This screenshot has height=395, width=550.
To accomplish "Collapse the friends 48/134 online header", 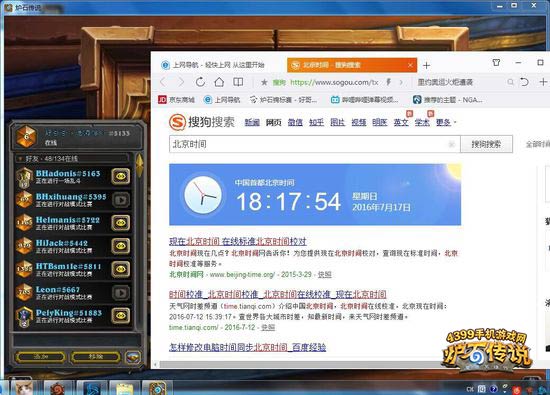I will click(x=72, y=159).
